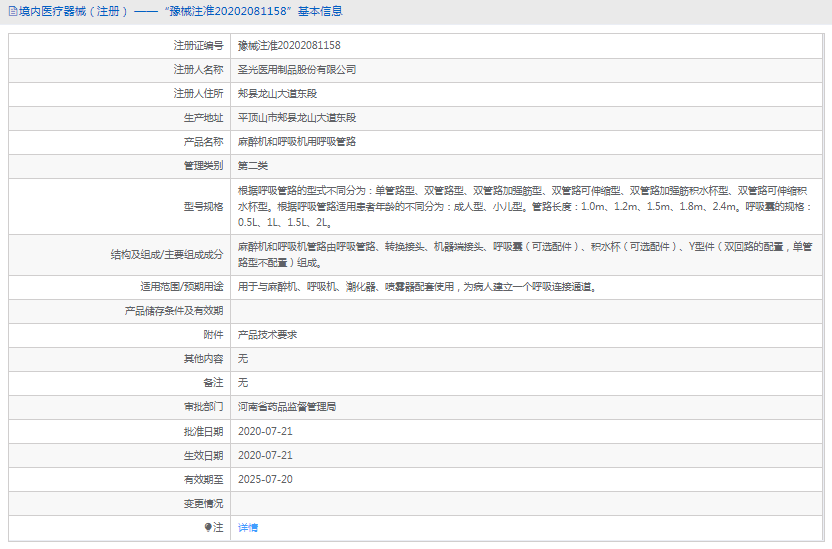Screen dimensions: 832x549
Task: Click approval department 河南省药品监督管理局
Action: 287,407
